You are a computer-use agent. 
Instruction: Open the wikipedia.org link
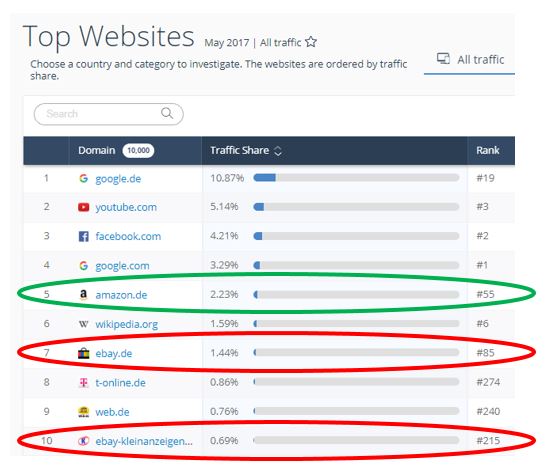tap(127, 324)
